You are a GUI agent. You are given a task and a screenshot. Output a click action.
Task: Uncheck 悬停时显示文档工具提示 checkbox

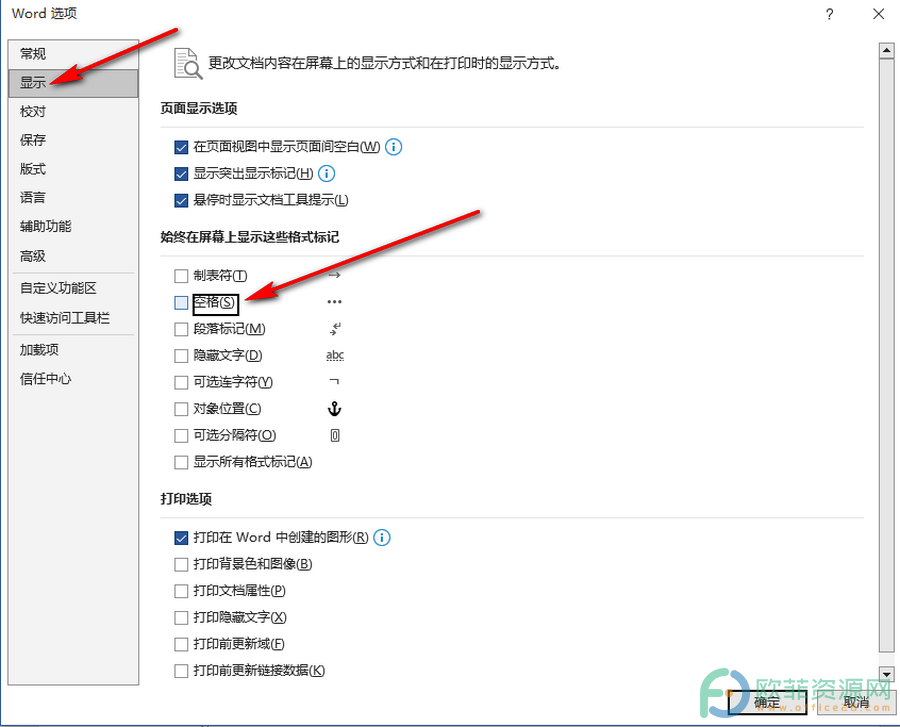[x=181, y=200]
